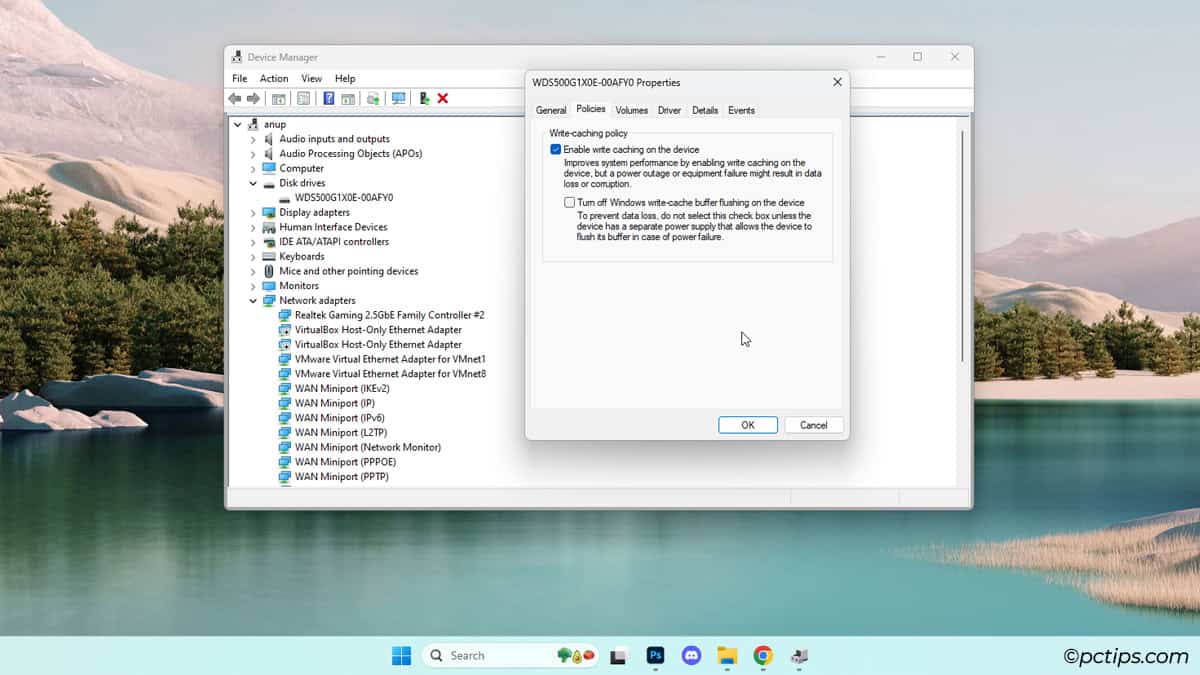The width and height of the screenshot is (1200, 675).
Task: Click the Show/Hide Action Pane toolbar icon
Action: tap(348, 98)
